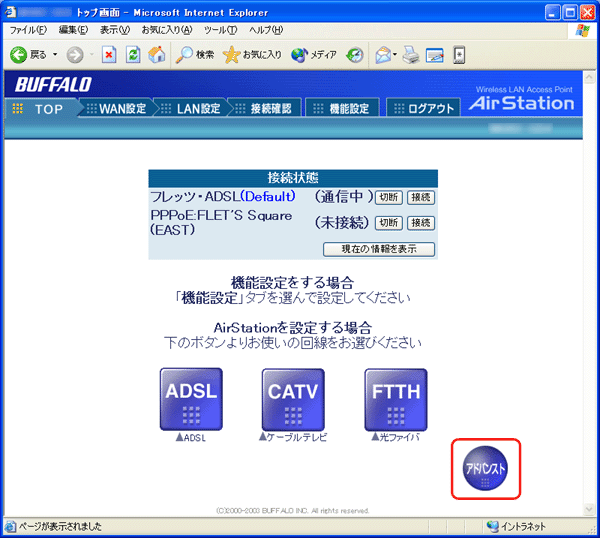
Task: Click 切断 for PPPoE FLET'S Square
Action: [389, 223]
